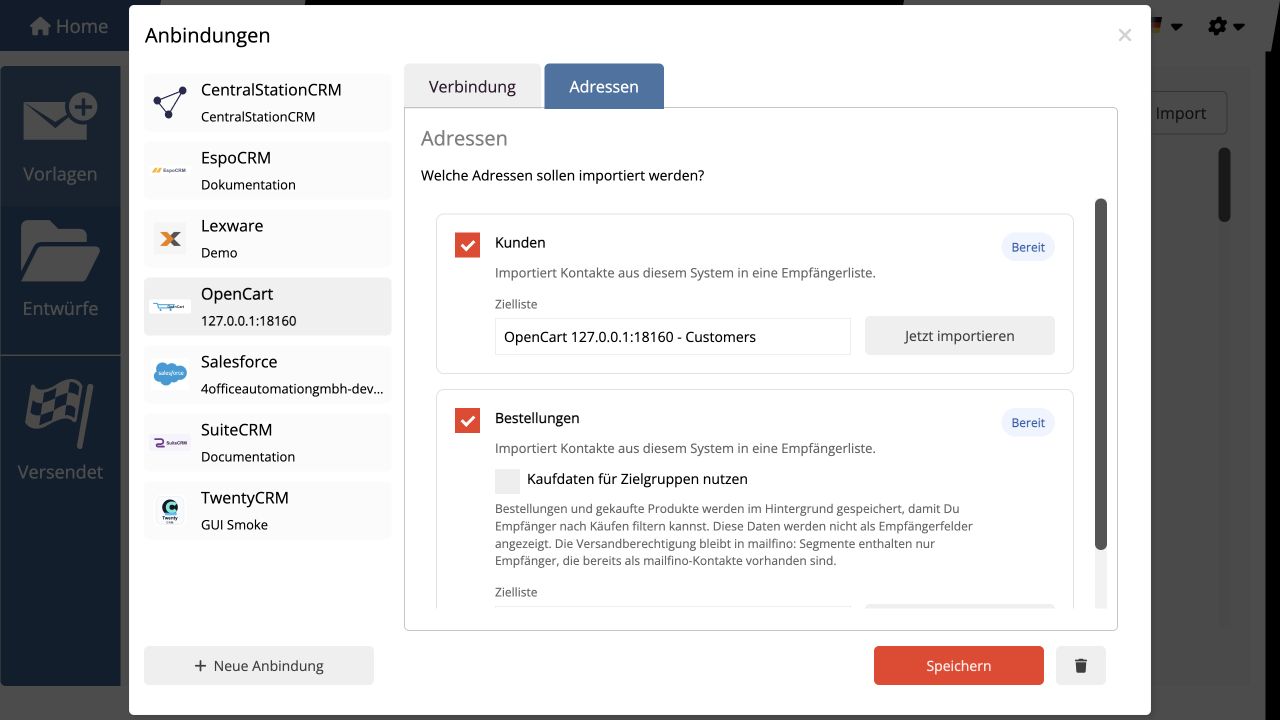Viewport: 1280px width, 720px height.
Task: Delete connection with trash icon button
Action: pos(1081,665)
